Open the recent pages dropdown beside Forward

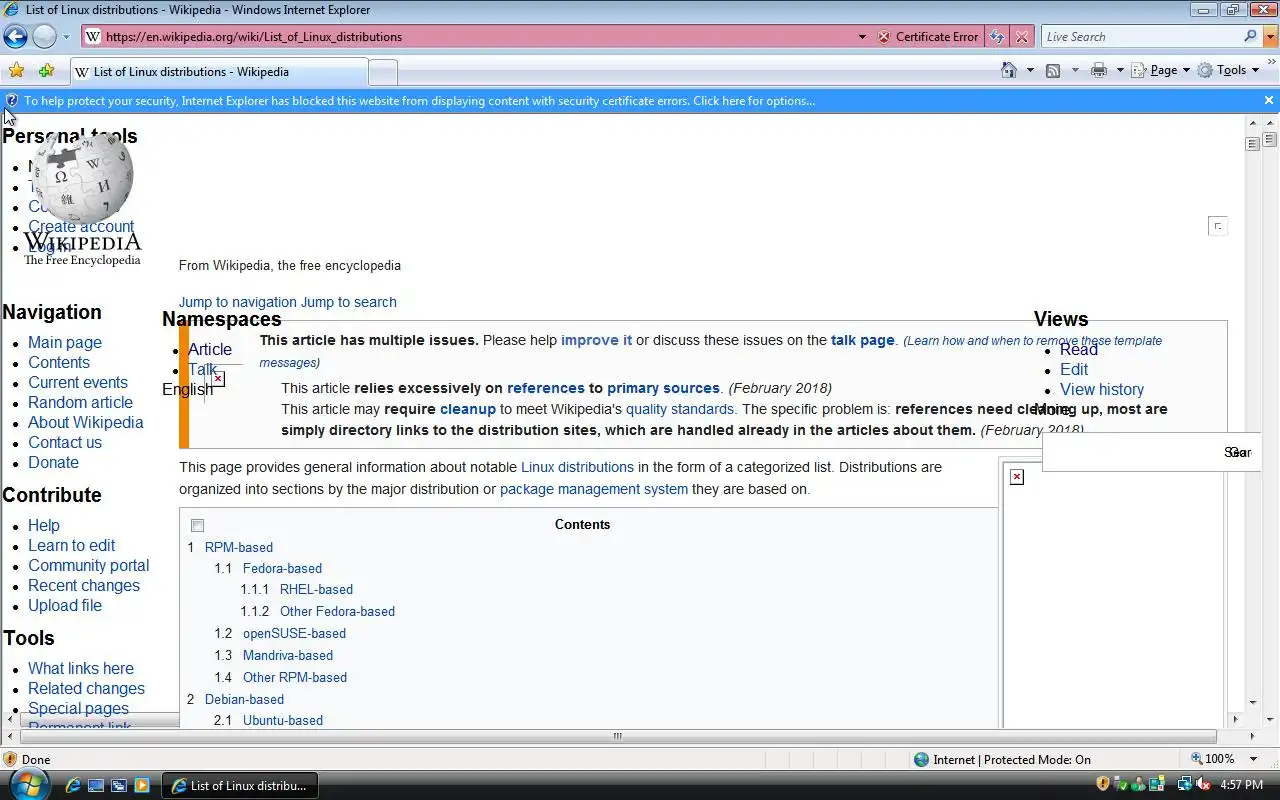point(67,37)
